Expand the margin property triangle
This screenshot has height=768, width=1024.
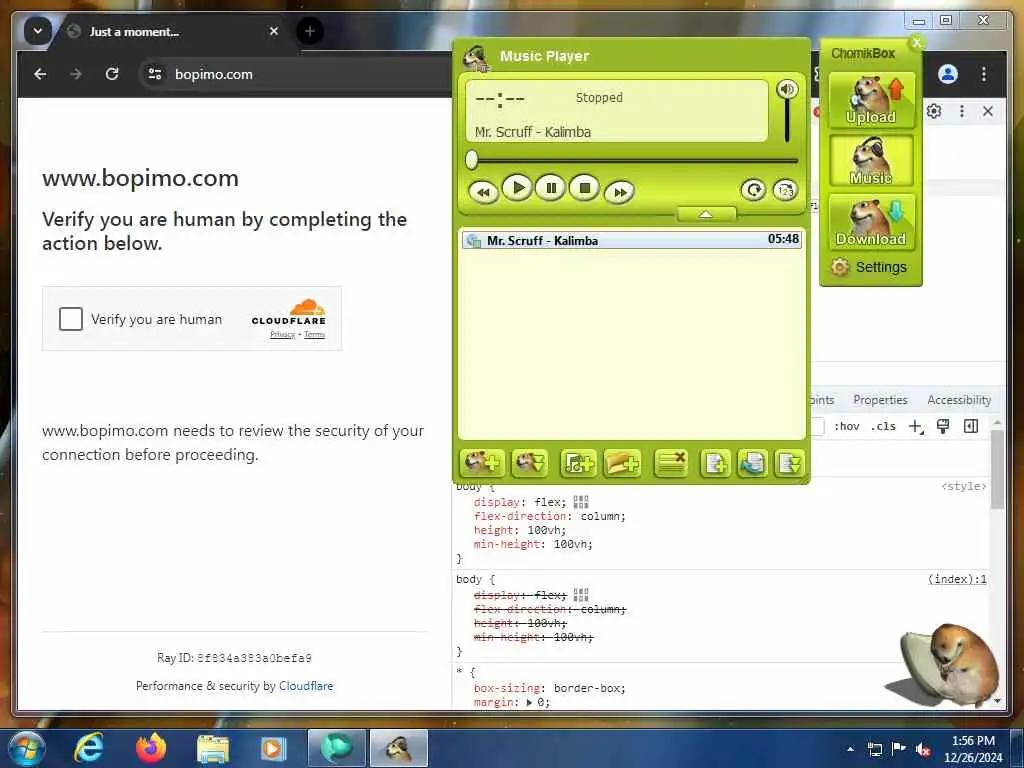[x=530, y=702]
